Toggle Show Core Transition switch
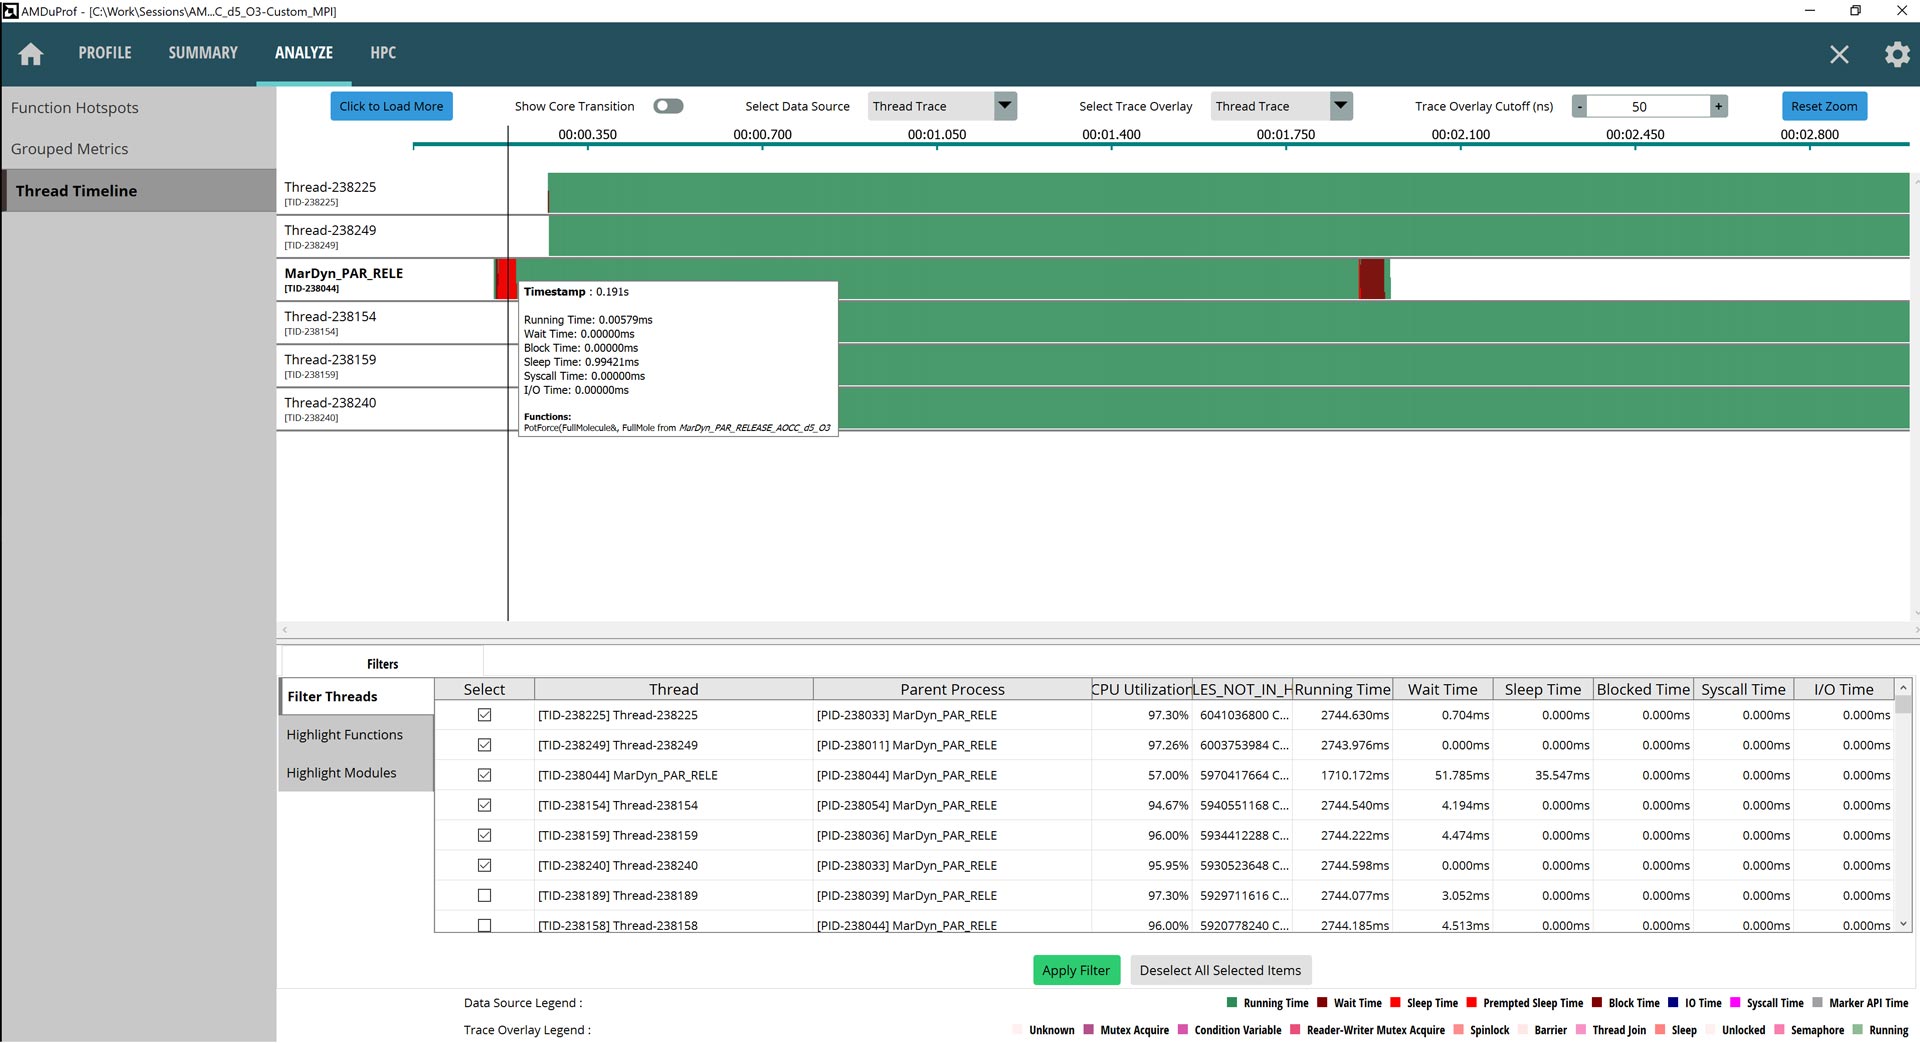The width and height of the screenshot is (1920, 1043). [x=668, y=106]
